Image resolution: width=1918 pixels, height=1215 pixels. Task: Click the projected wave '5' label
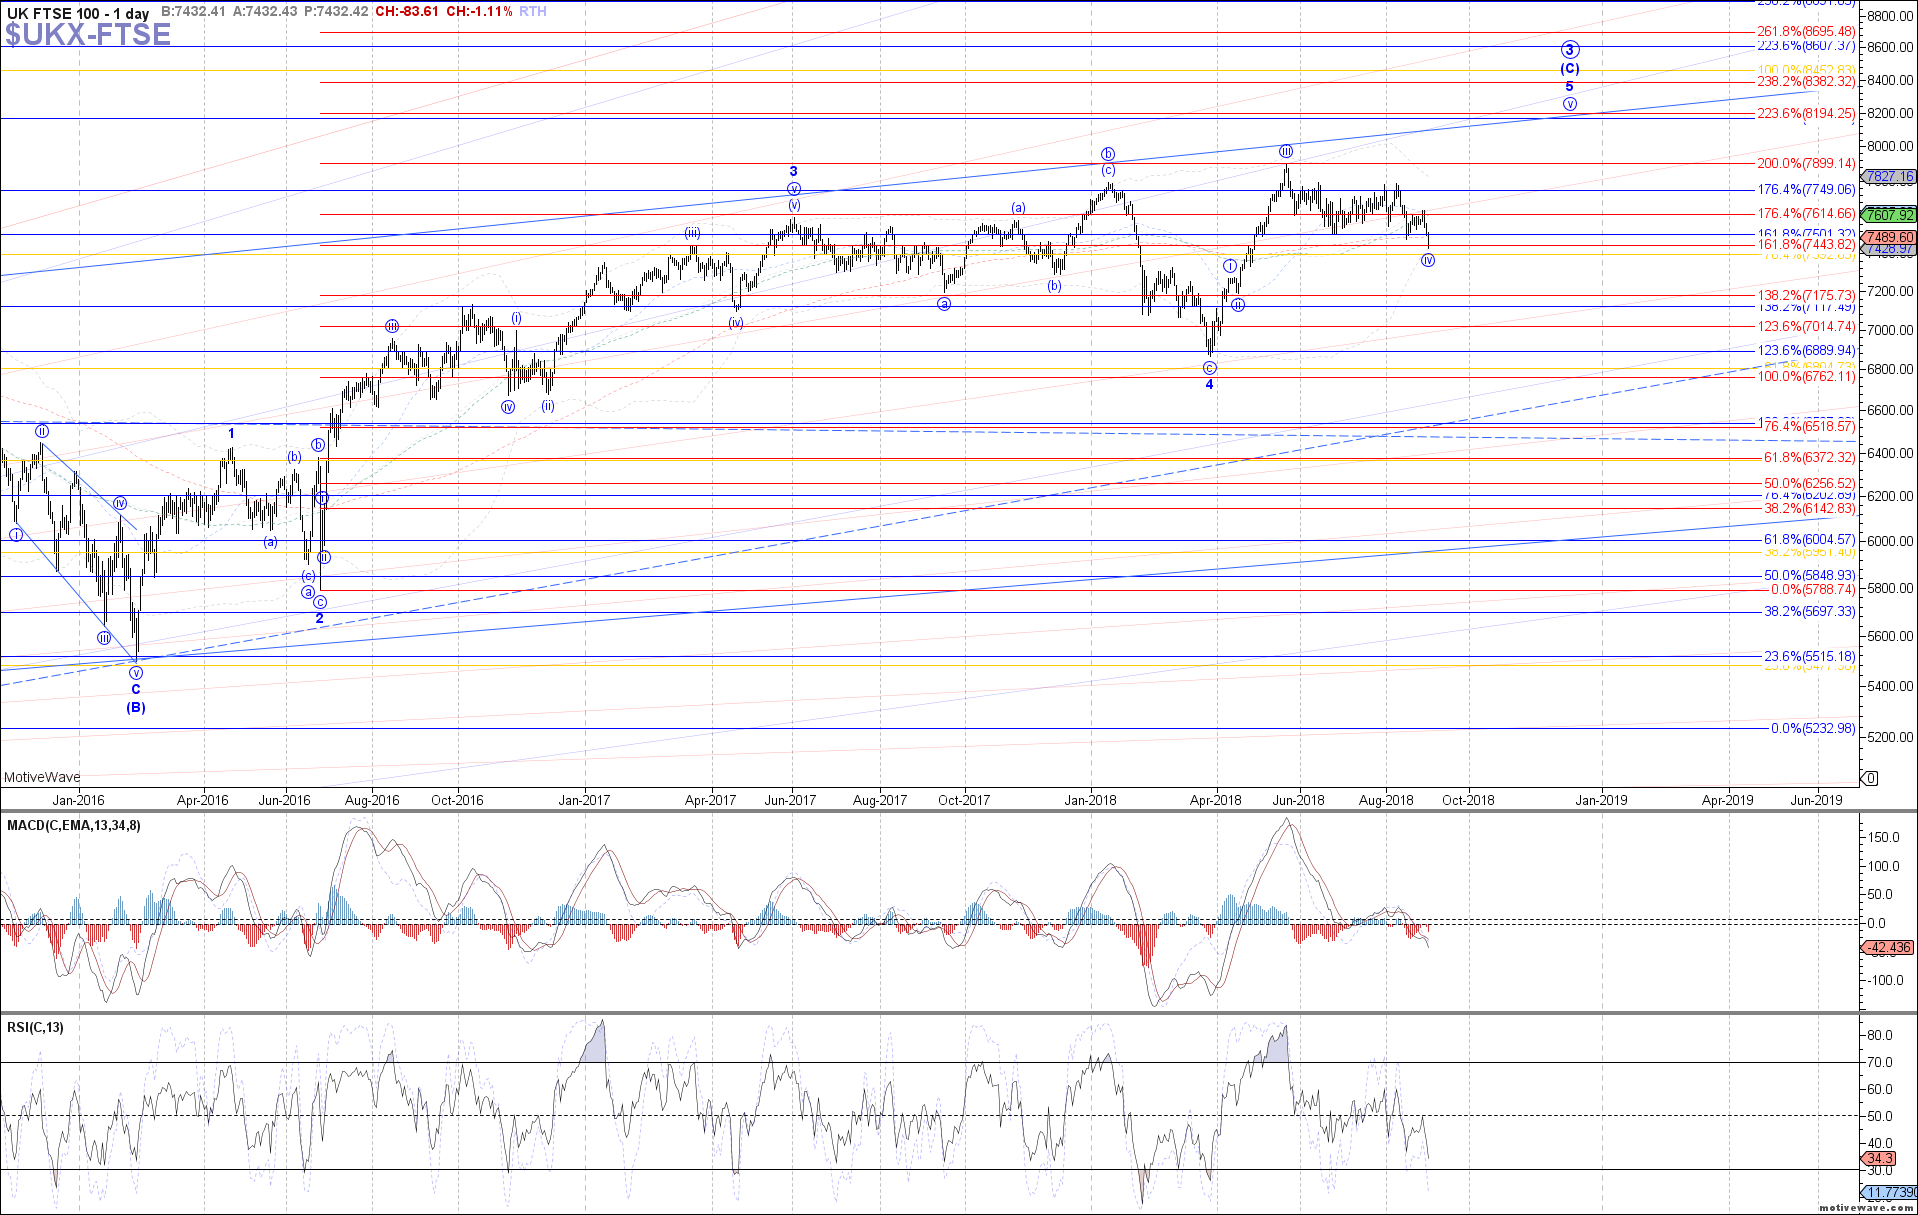click(1570, 87)
